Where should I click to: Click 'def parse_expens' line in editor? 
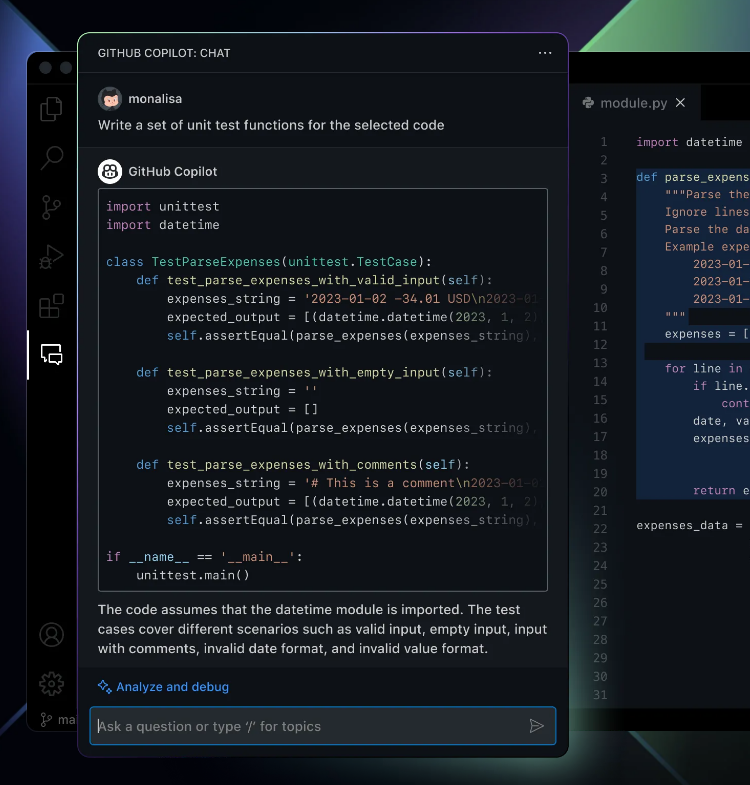(693, 177)
